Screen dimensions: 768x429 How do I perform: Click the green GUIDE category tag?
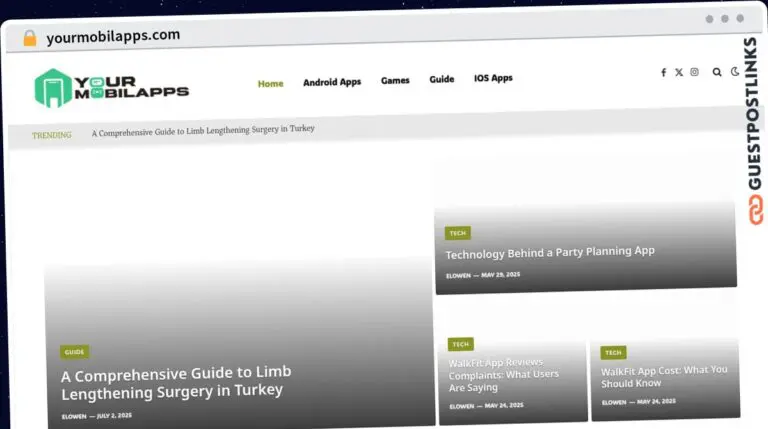[74, 352]
